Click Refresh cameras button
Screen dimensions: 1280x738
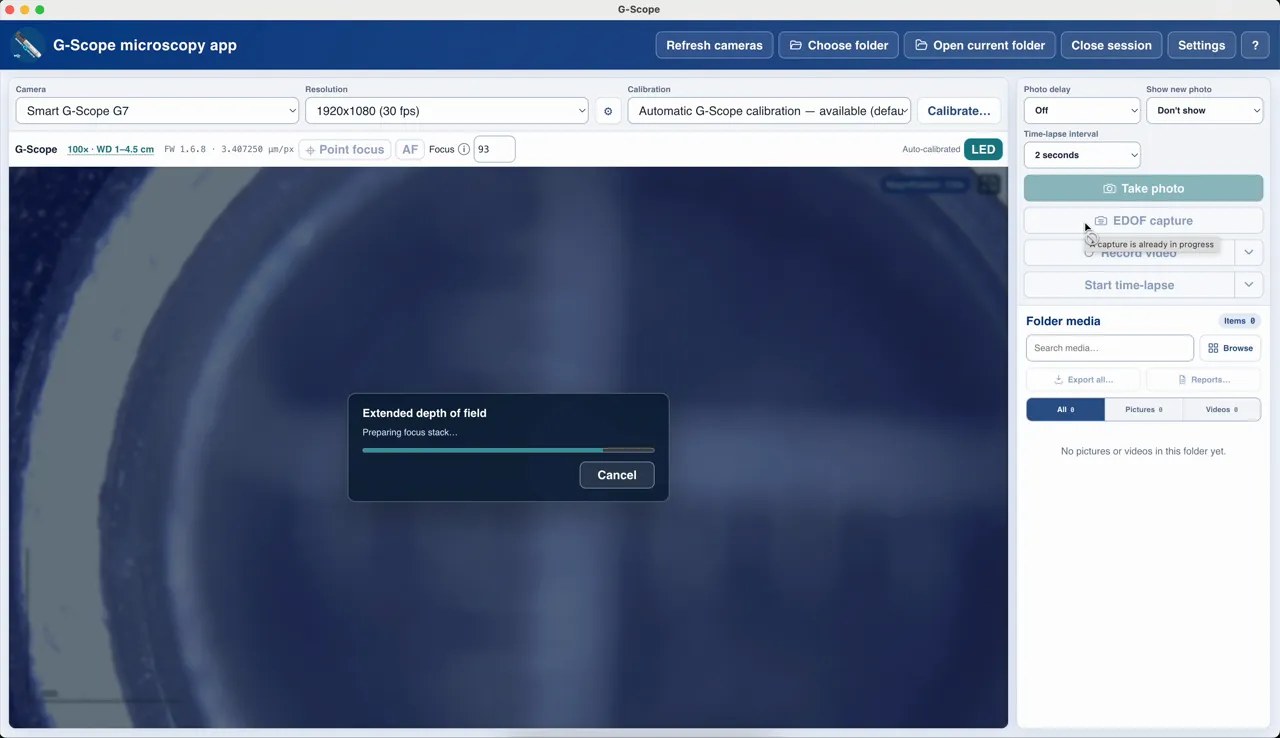(714, 45)
